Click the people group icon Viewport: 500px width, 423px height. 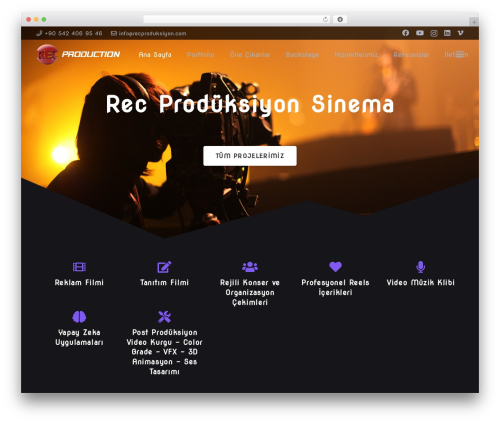(x=250, y=267)
